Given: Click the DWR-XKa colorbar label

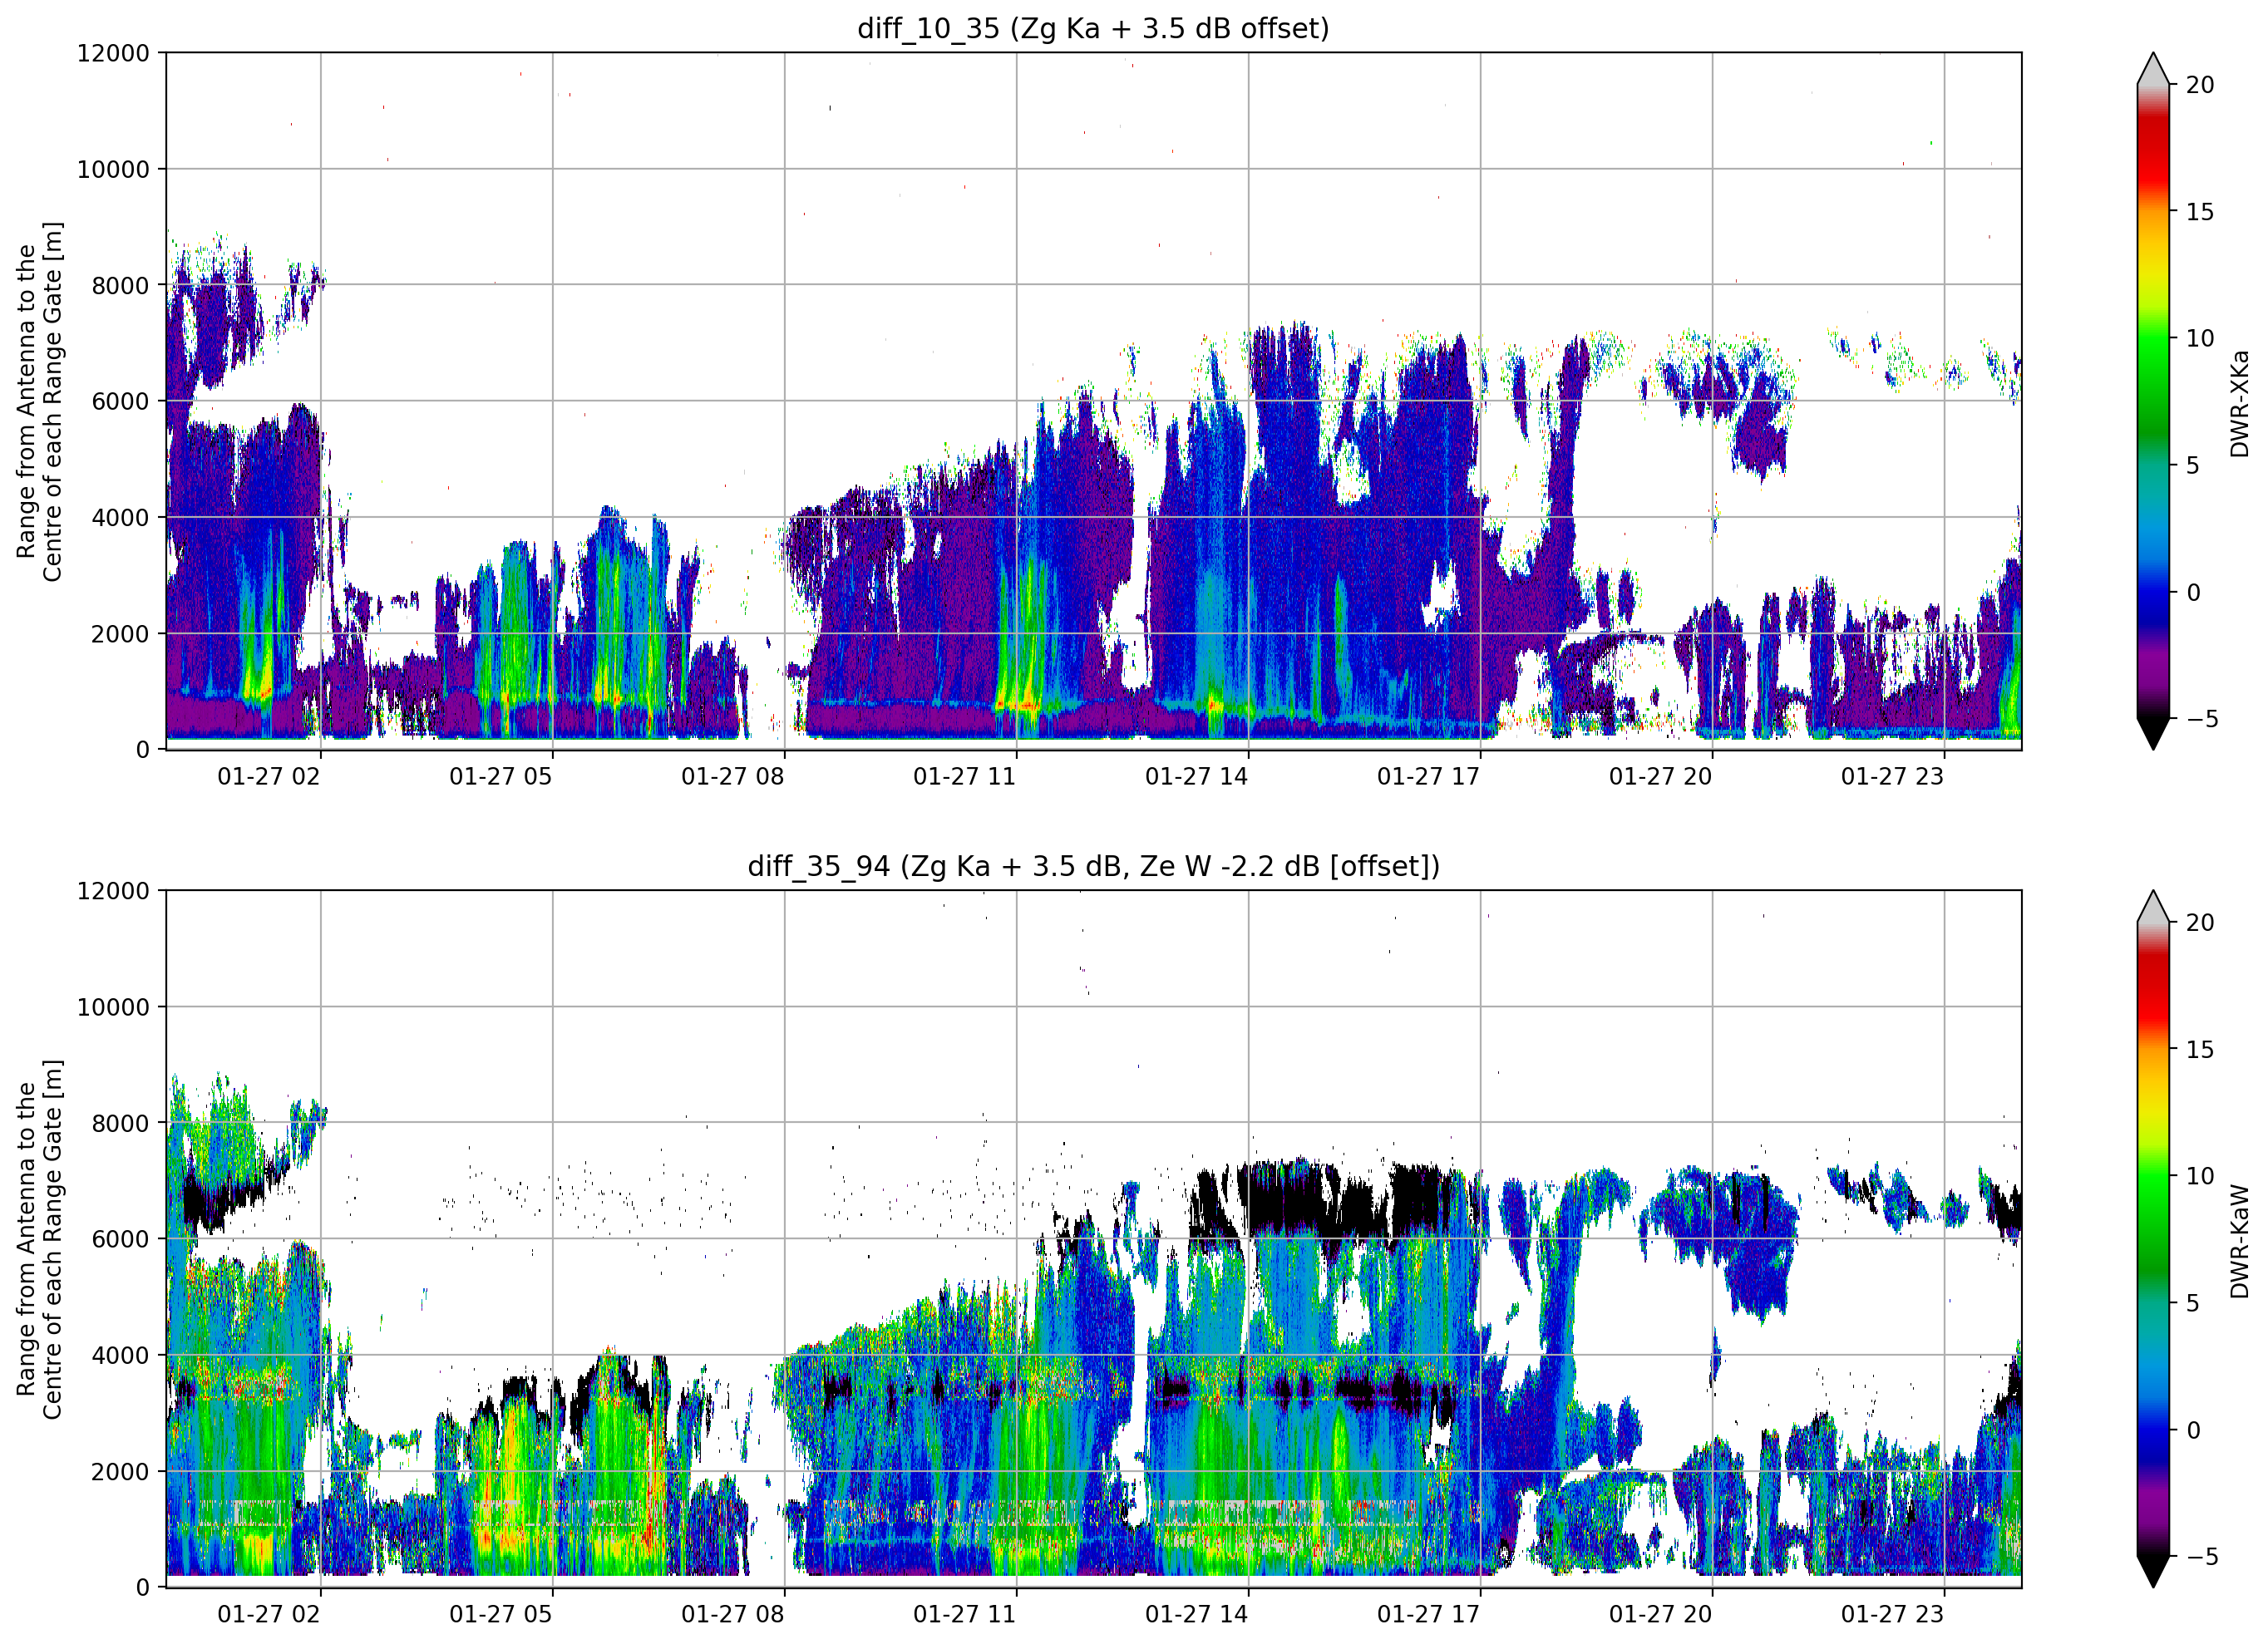Looking at the screenshot, I should (x=2239, y=403).
